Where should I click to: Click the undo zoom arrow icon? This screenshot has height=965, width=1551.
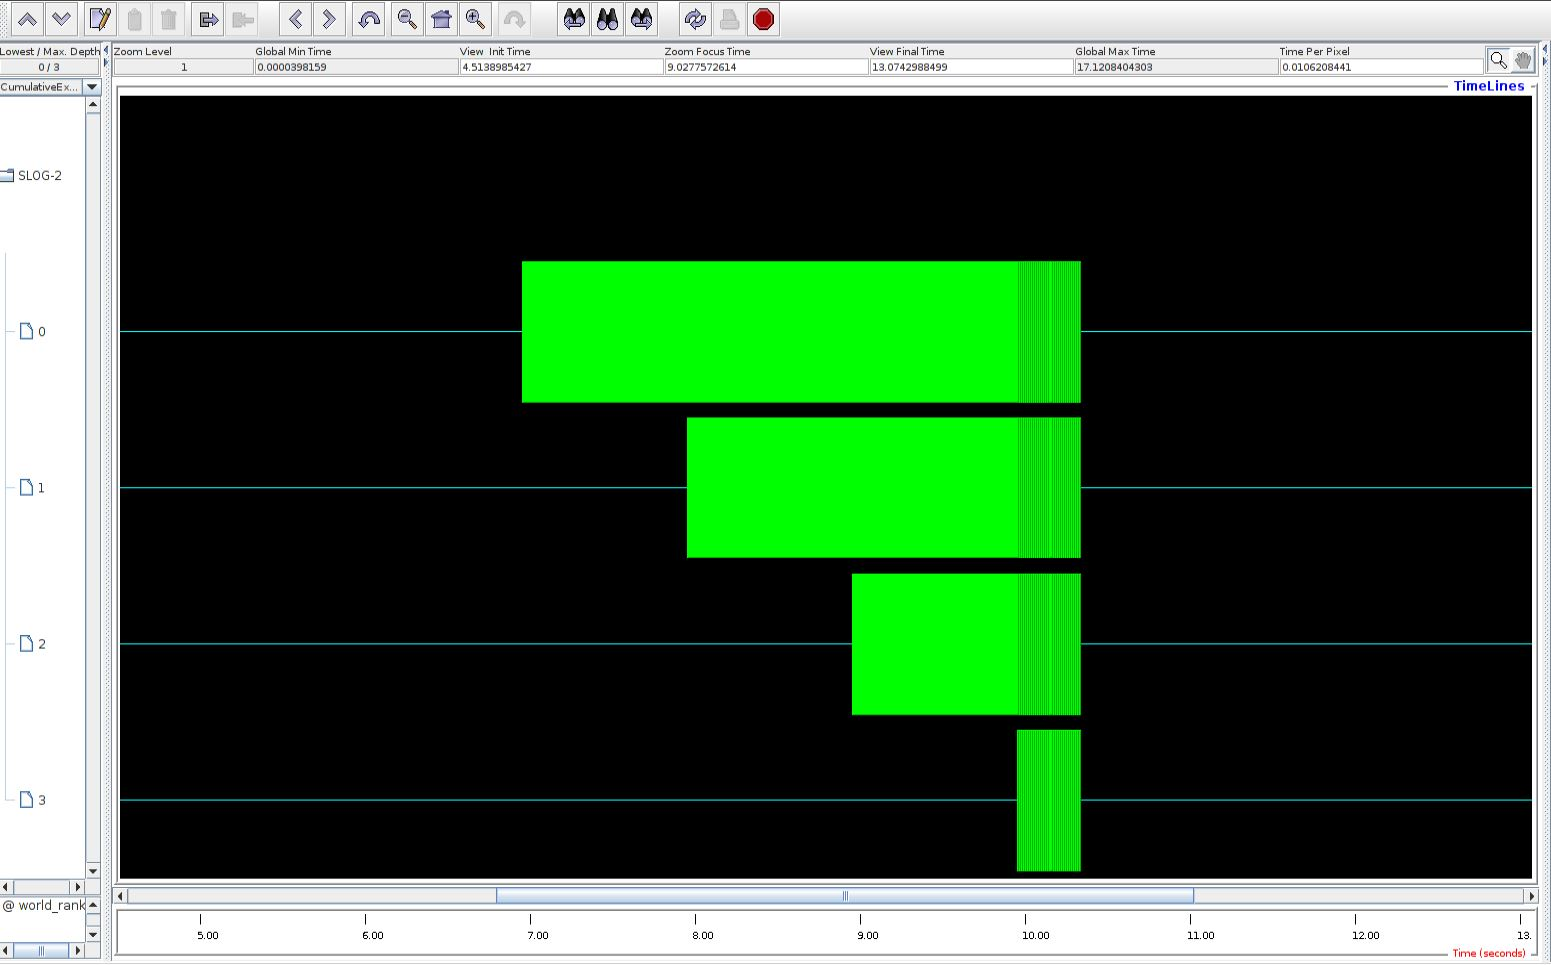click(x=369, y=19)
